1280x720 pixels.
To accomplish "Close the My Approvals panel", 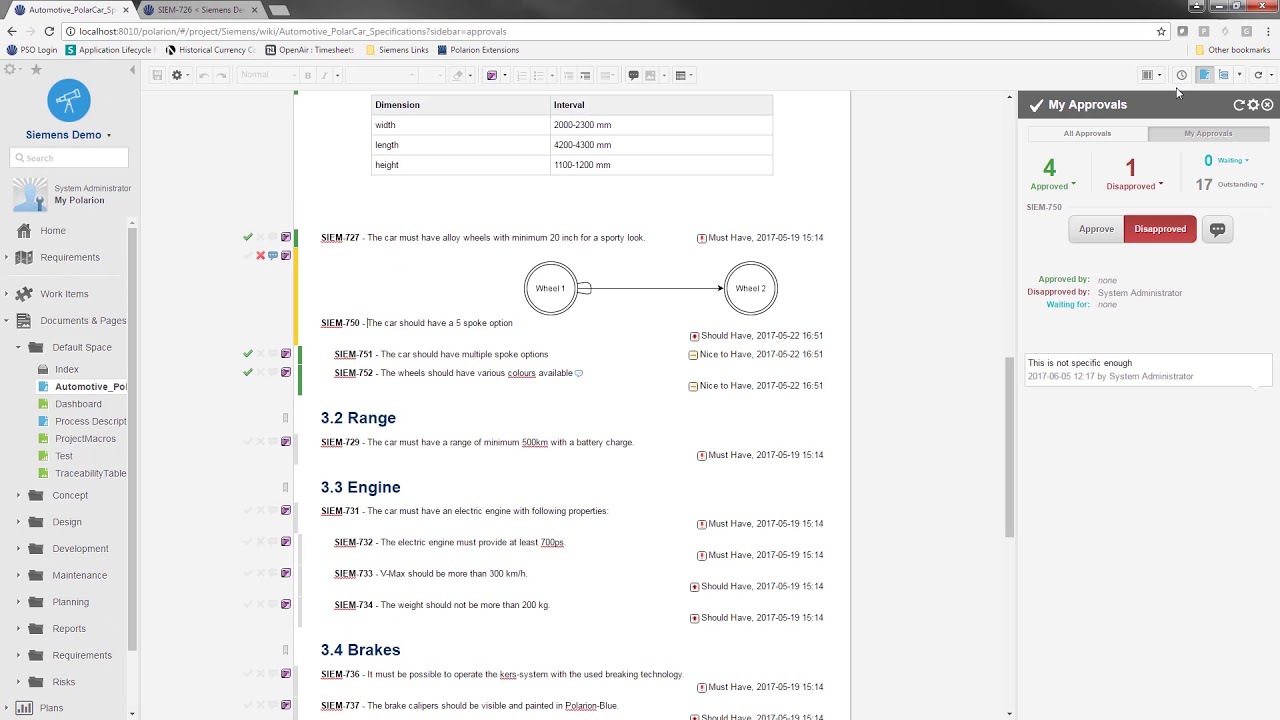I will pos(1267,104).
